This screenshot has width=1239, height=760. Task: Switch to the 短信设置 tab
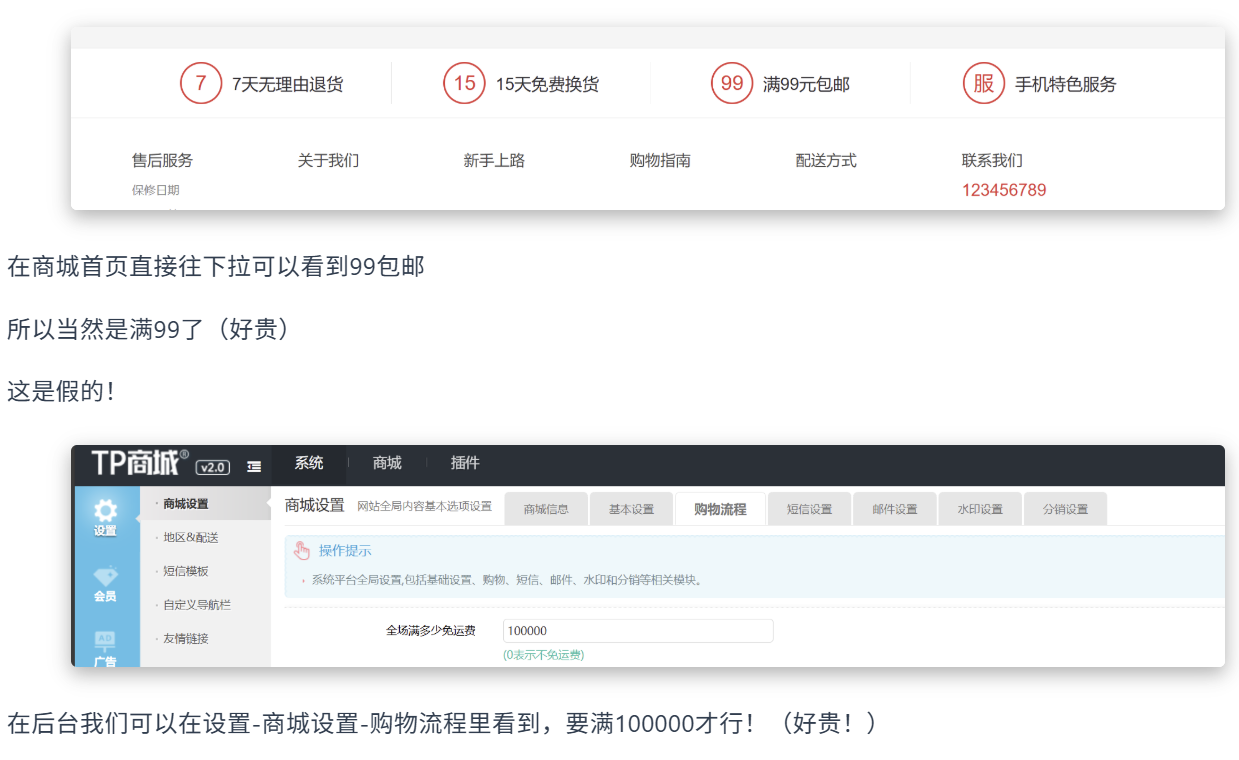[x=809, y=509]
